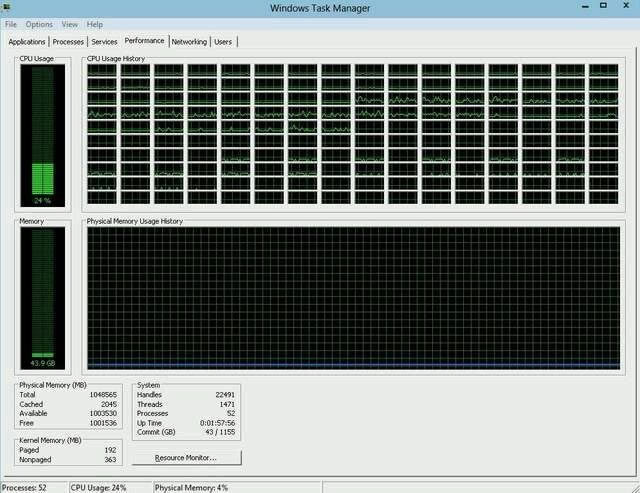Click the Memory gauge showing 43.9 GB

tap(42, 298)
